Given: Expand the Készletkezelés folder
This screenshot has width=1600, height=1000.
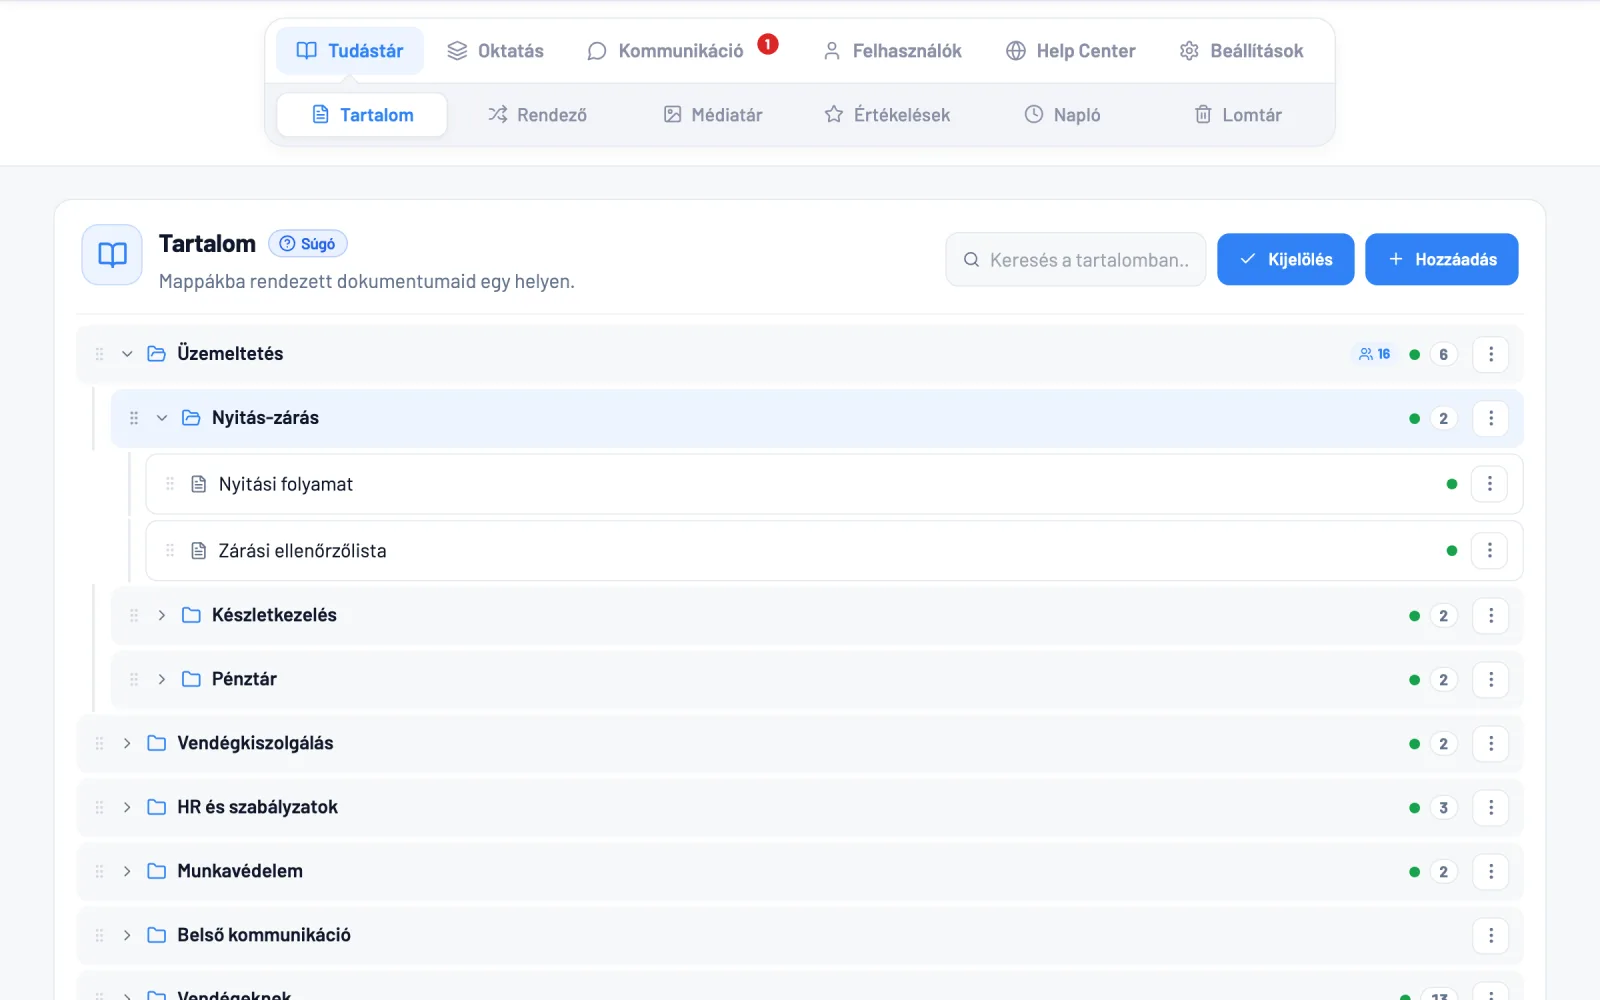Looking at the screenshot, I should click(x=162, y=615).
